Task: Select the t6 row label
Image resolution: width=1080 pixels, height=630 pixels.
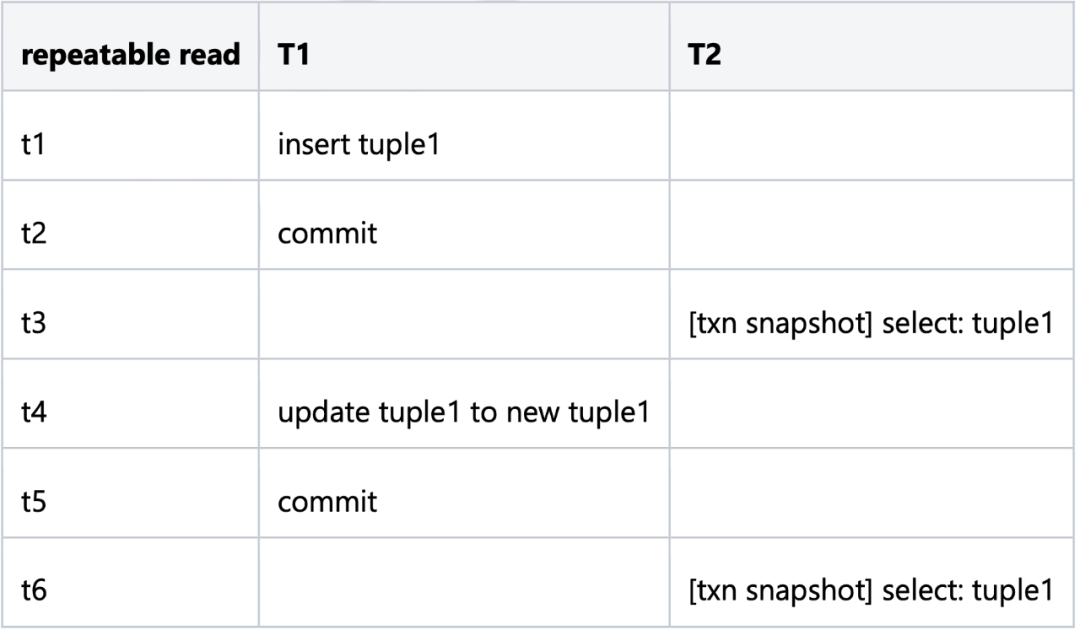Action: pyautogui.click(x=34, y=589)
